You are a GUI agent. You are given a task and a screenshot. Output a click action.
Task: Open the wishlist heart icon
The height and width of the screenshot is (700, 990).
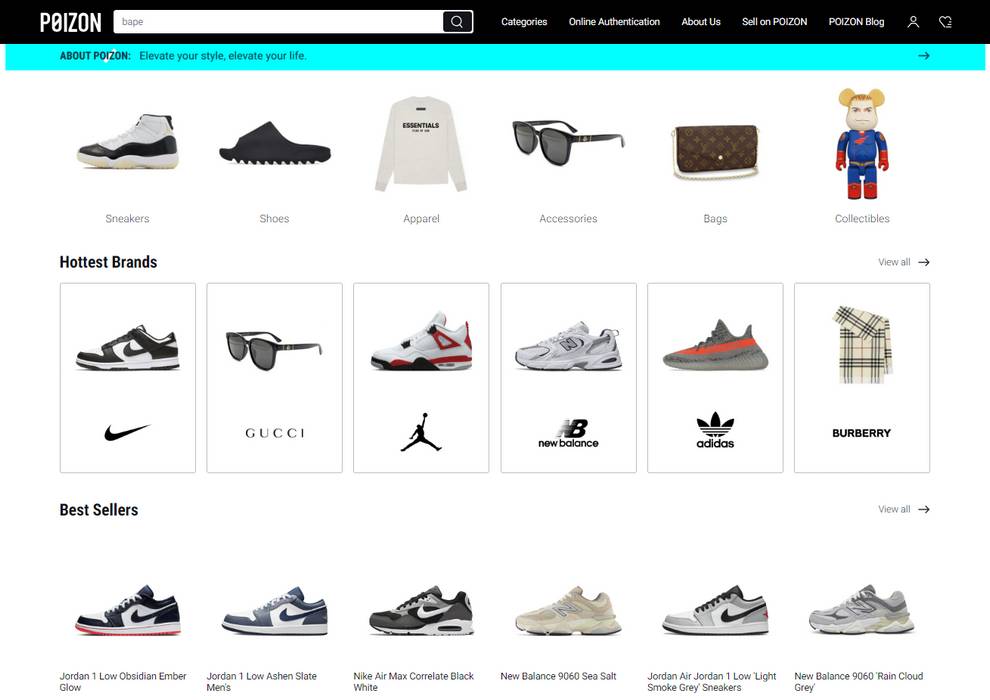(945, 22)
